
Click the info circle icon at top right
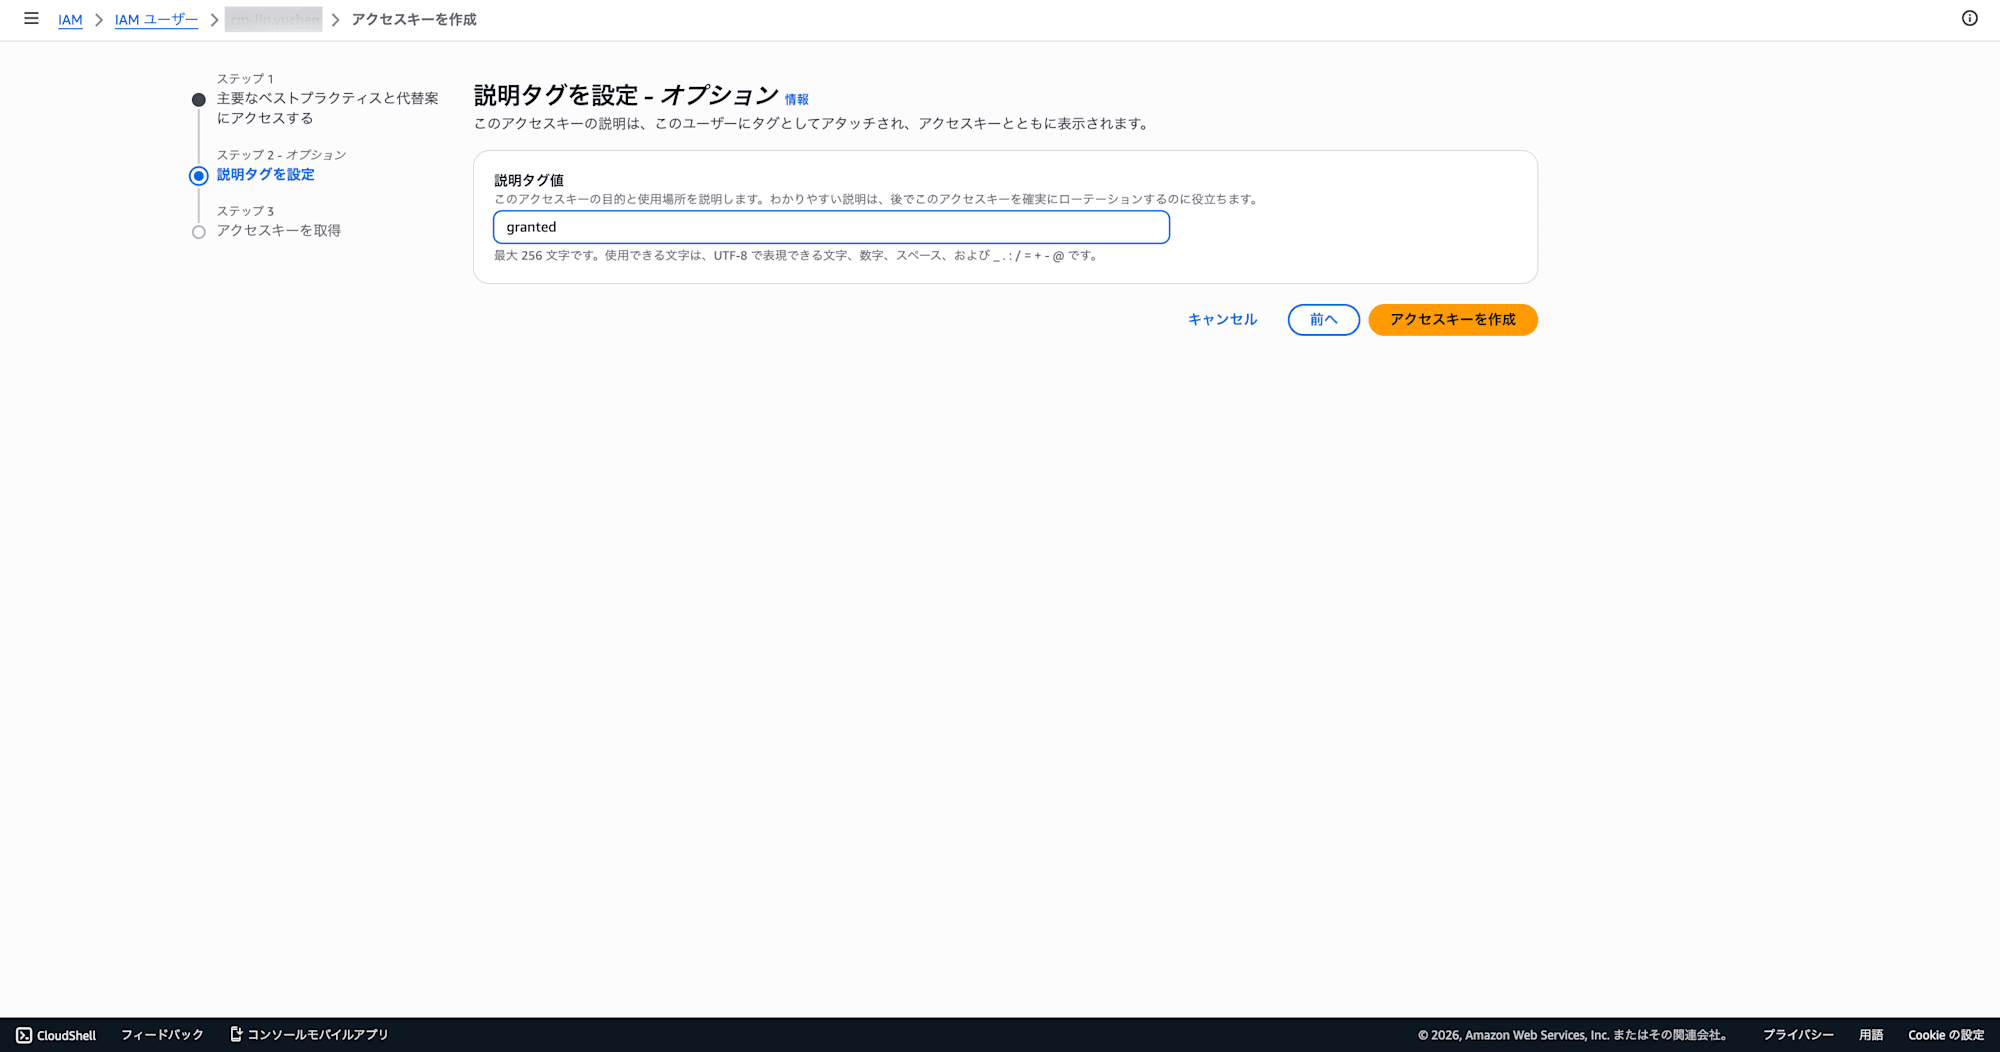coord(1969,19)
